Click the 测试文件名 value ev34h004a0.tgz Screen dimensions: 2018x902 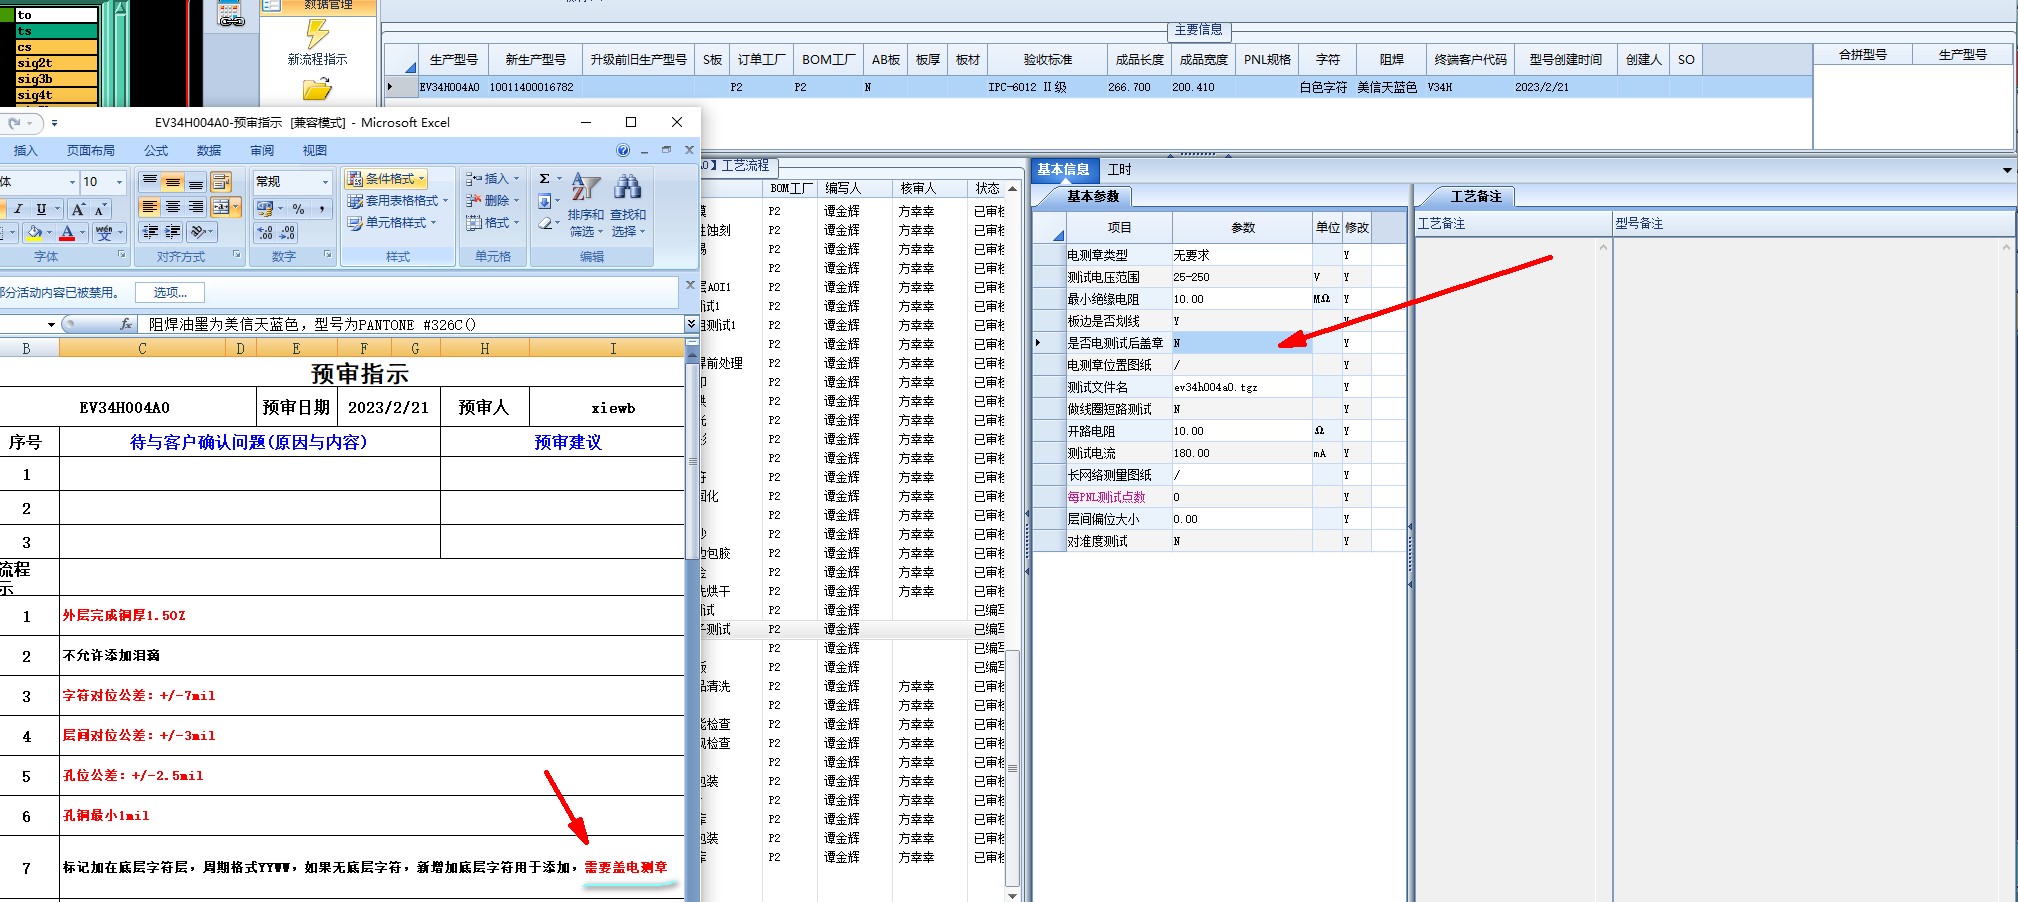pos(1241,387)
